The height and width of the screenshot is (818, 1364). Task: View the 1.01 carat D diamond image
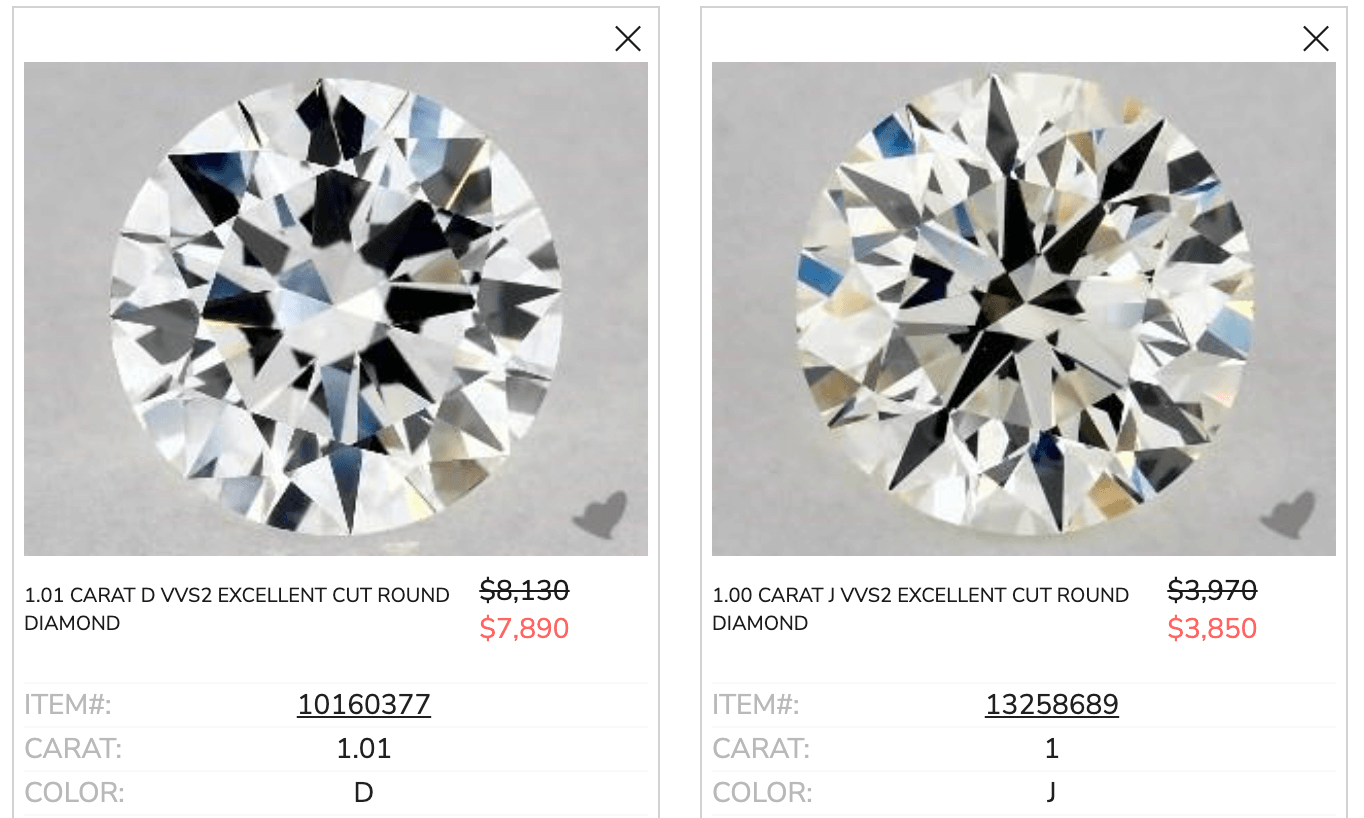click(336, 309)
